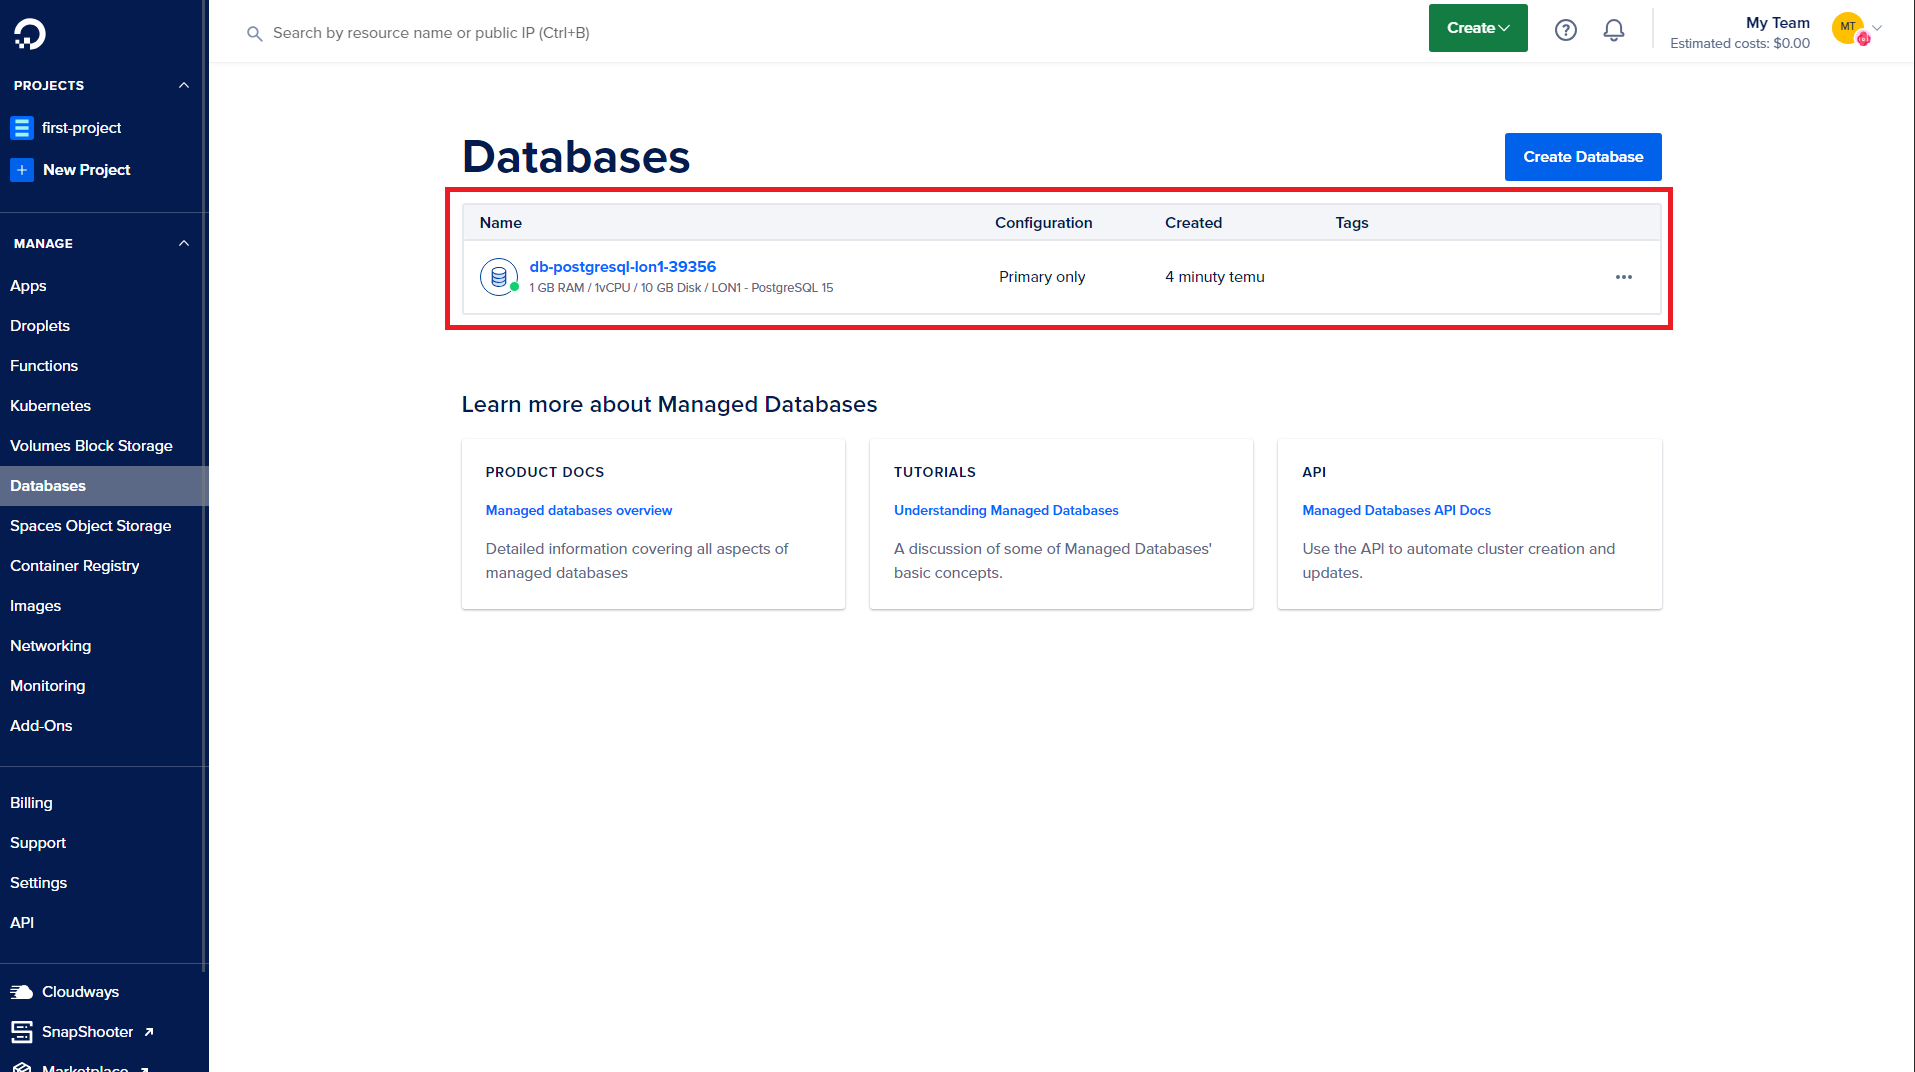The height and width of the screenshot is (1072, 1915).
Task: Click the plus icon for New Project
Action: [x=21, y=170]
